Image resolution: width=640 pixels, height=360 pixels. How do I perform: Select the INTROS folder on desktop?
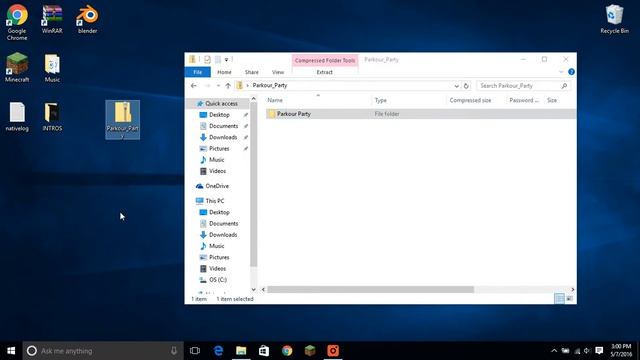point(52,117)
